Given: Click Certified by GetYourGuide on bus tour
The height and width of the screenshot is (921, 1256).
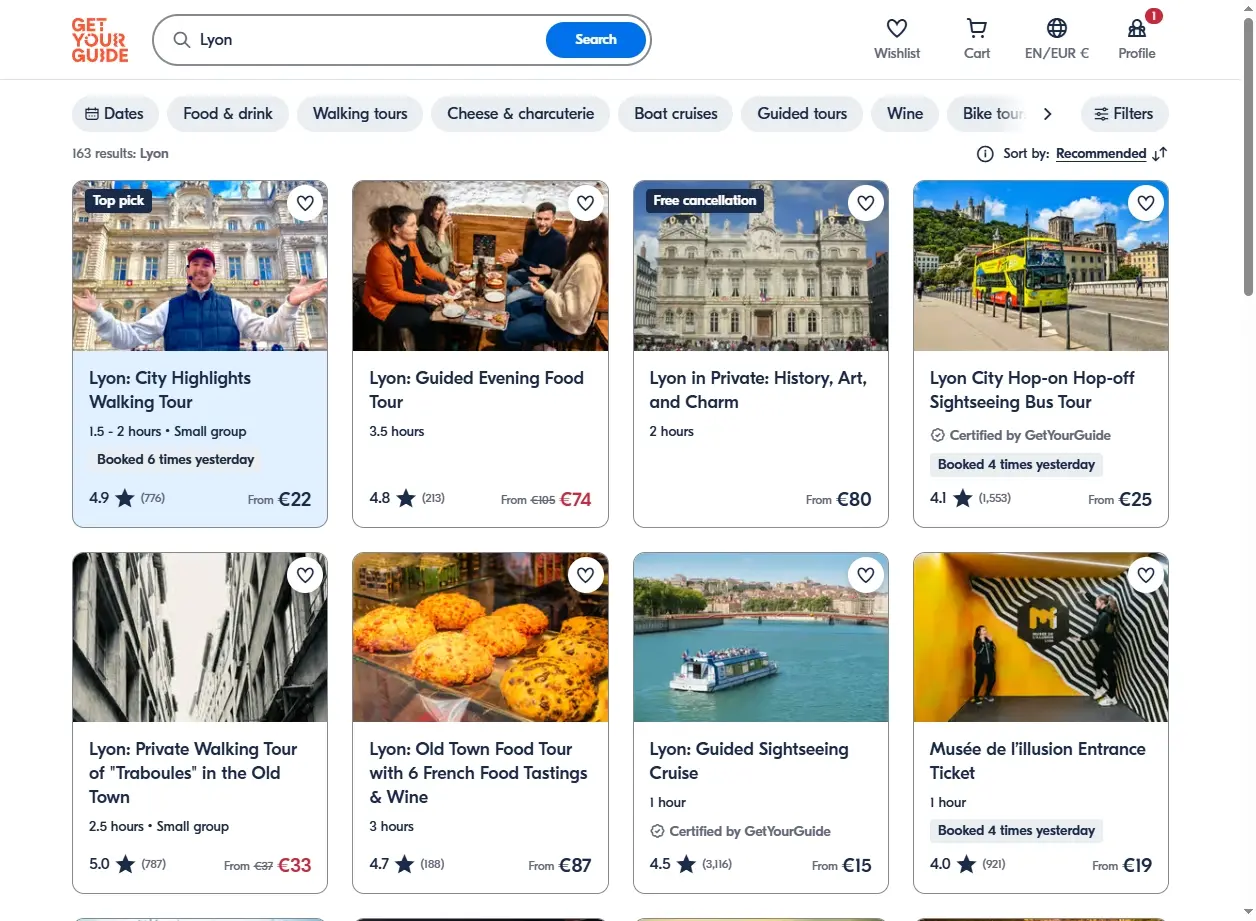Looking at the screenshot, I should (x=1020, y=436).
